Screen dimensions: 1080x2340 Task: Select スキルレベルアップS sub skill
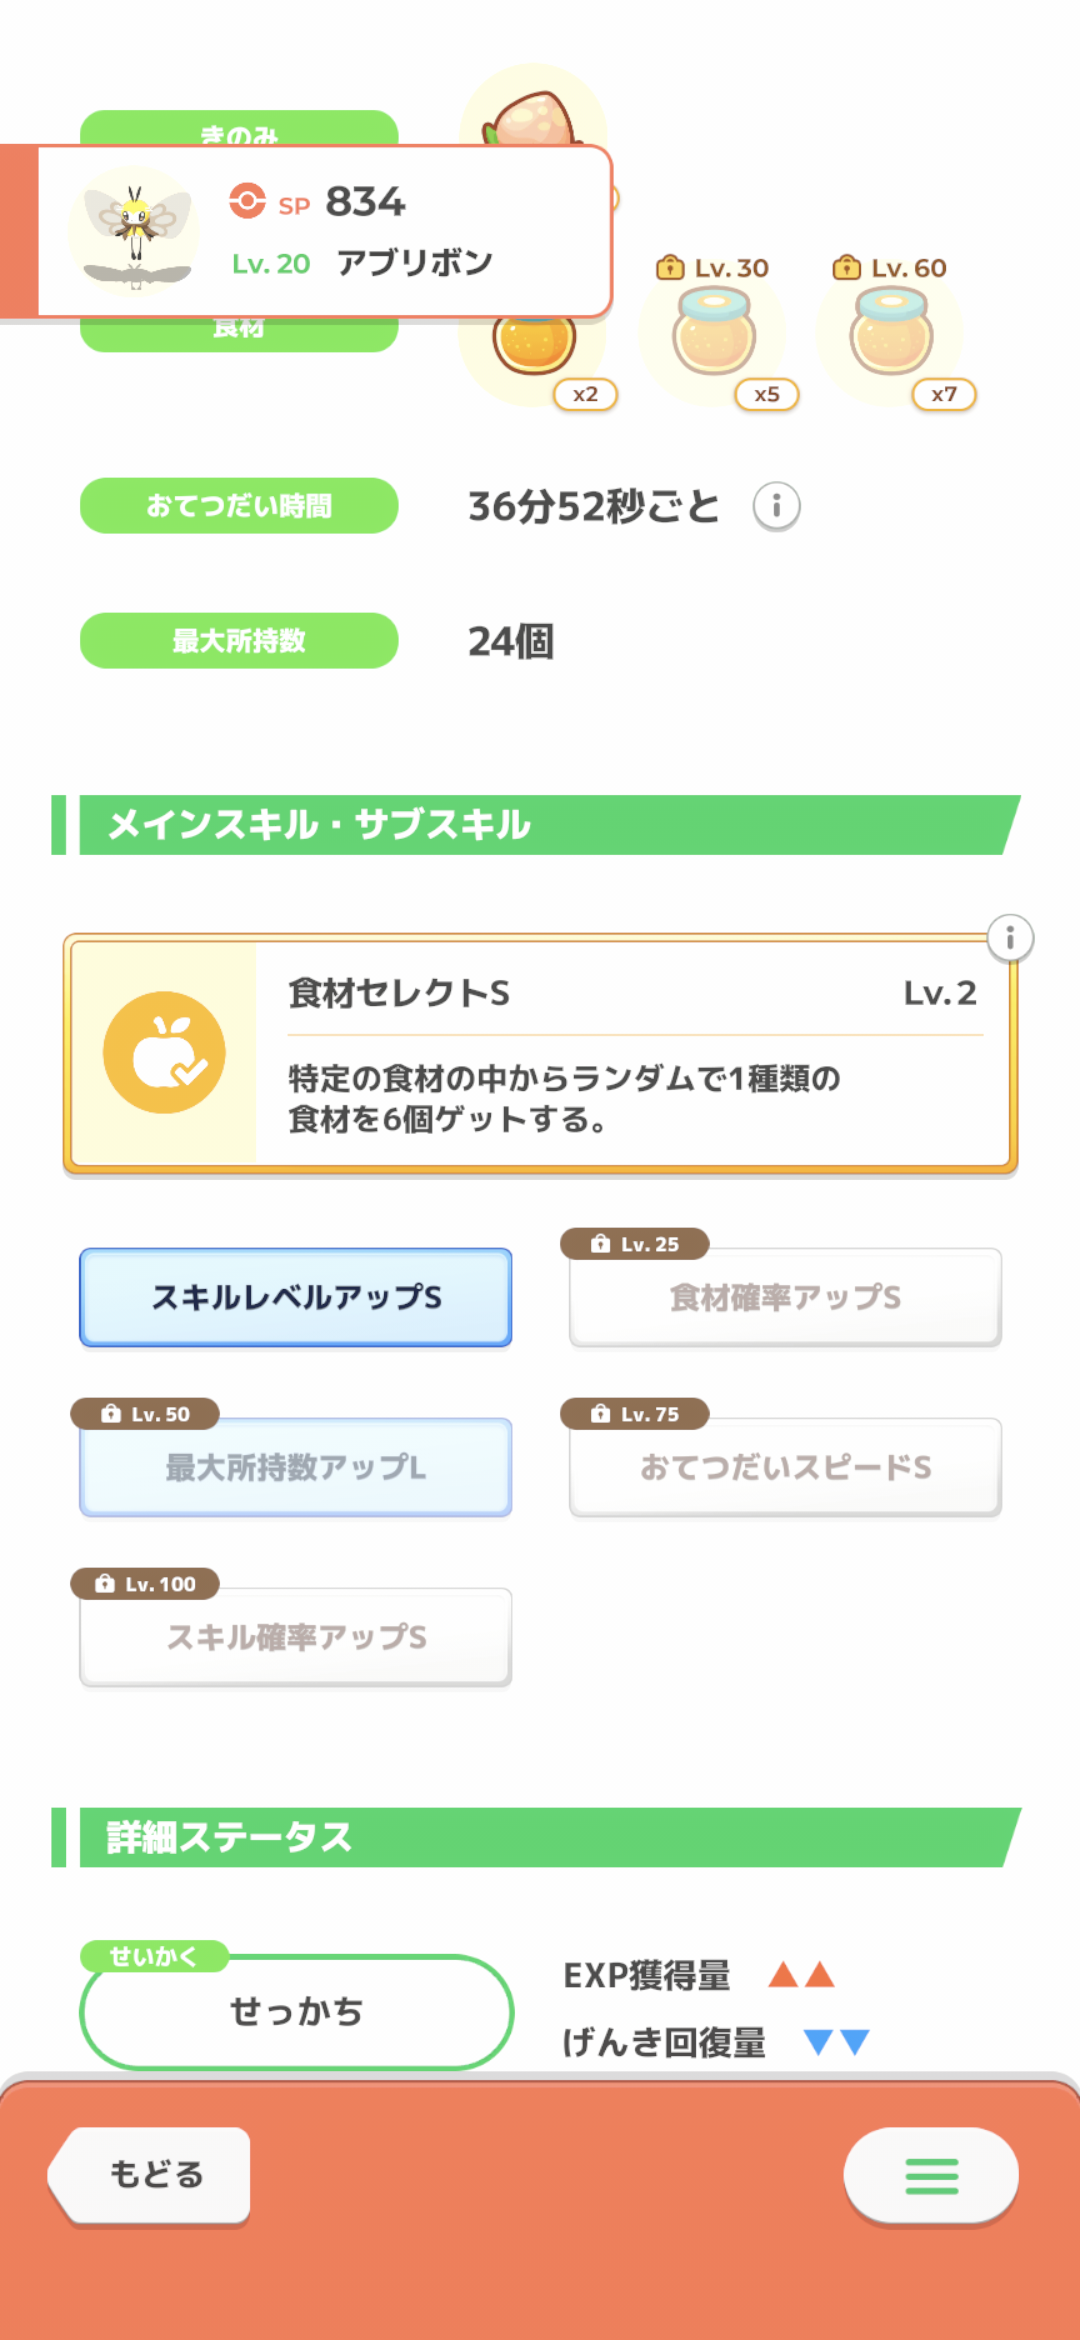[296, 1297]
